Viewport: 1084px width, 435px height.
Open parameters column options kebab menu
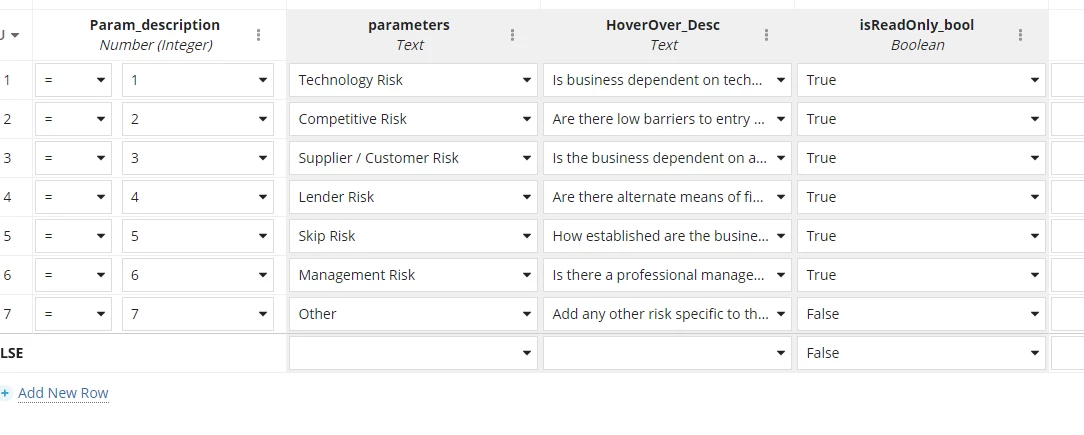[512, 35]
